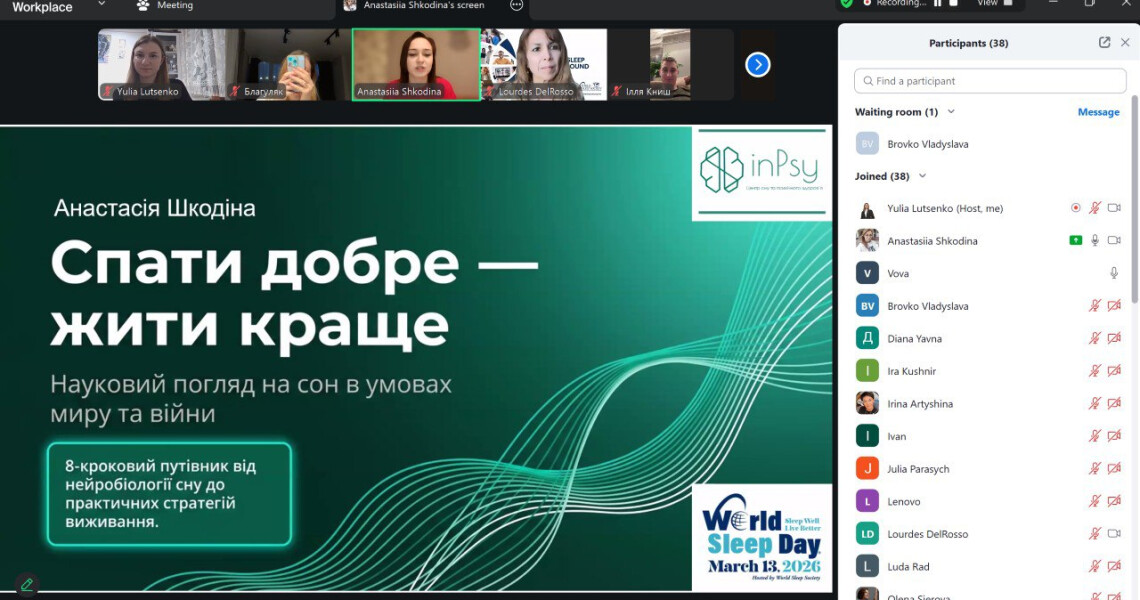
Task: Select Brovko Vladyslava in the Waiting room
Action: [x=927, y=144]
